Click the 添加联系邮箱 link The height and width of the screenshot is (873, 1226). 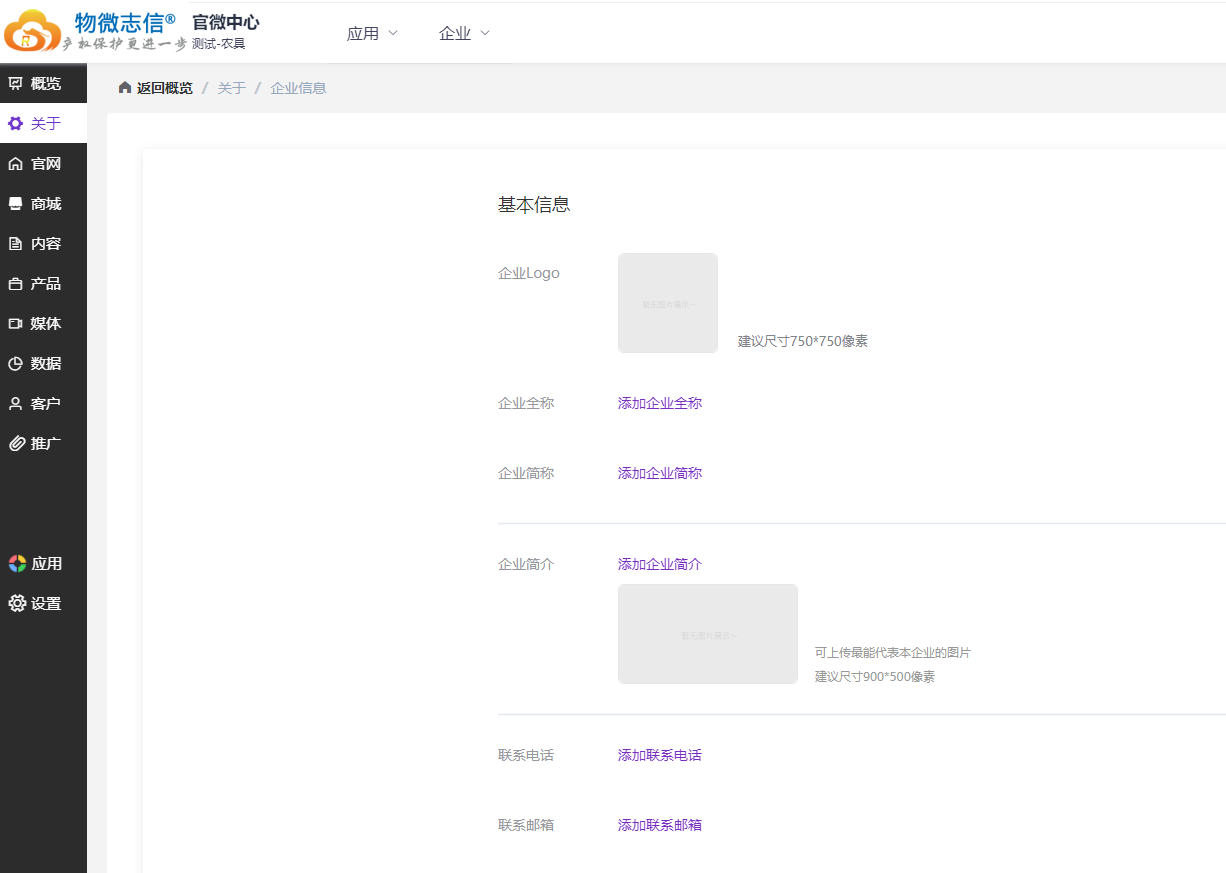pyautogui.click(x=660, y=825)
